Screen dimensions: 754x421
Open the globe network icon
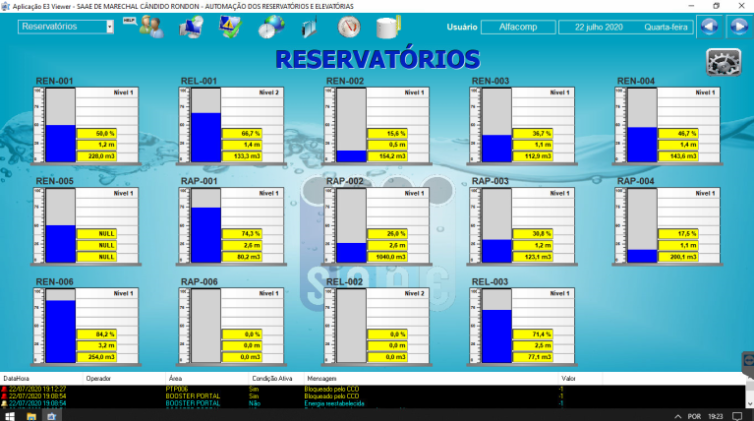[x=270, y=28]
